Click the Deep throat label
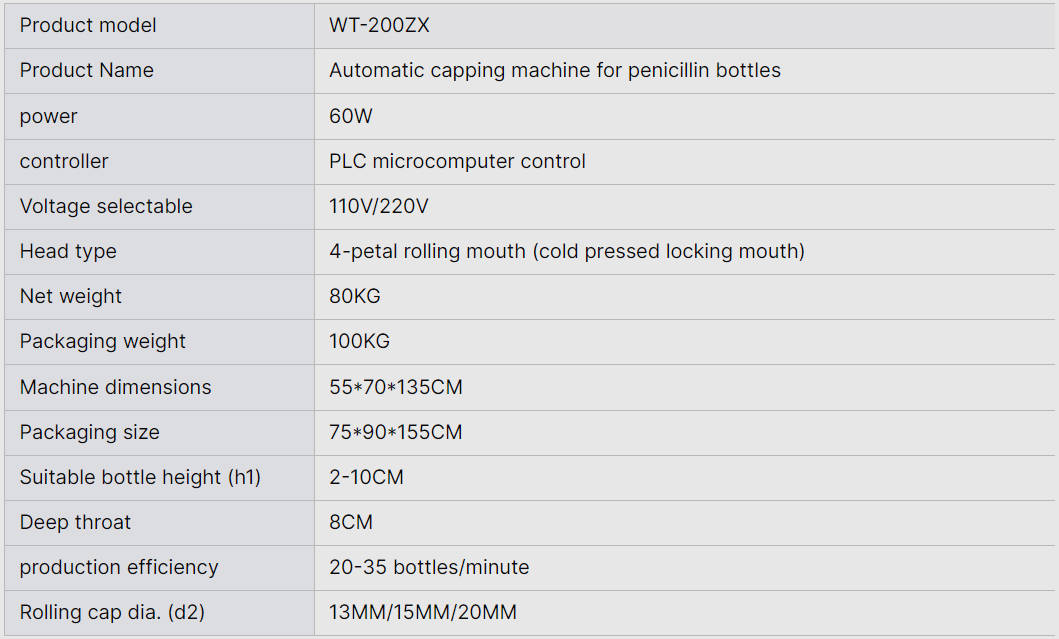The width and height of the screenshot is (1059, 639). [75, 522]
